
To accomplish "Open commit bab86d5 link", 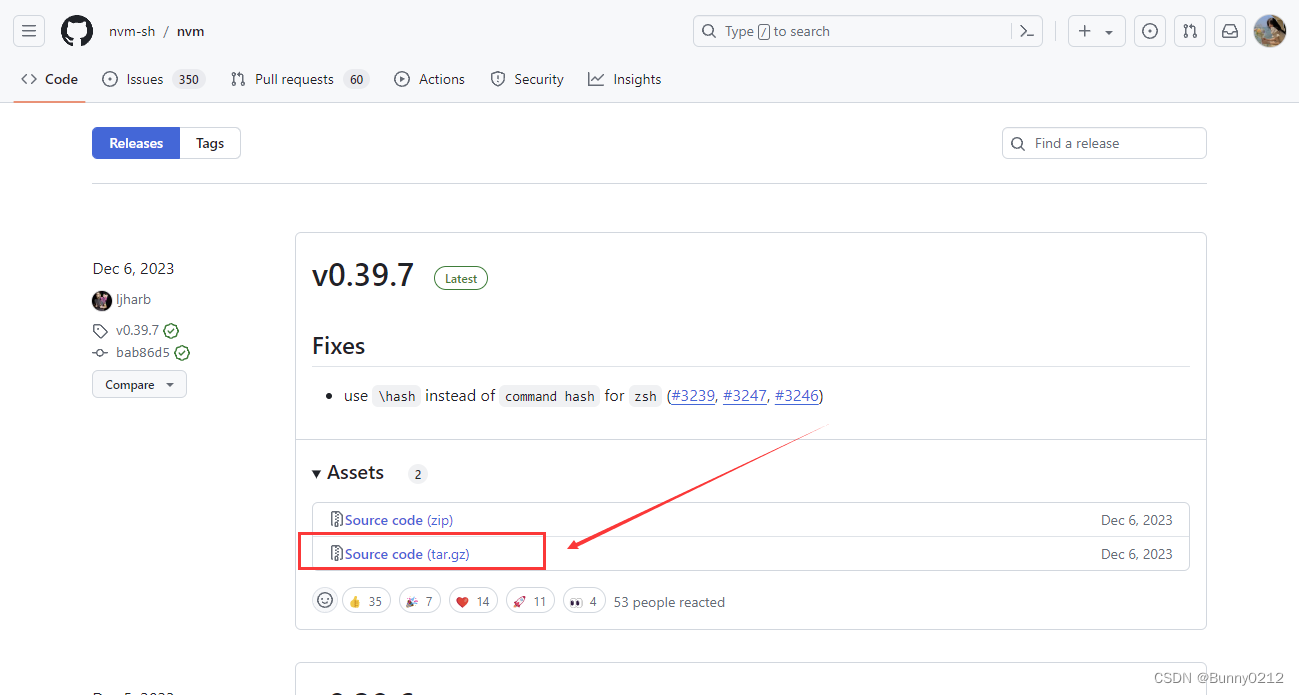I will [x=143, y=352].
